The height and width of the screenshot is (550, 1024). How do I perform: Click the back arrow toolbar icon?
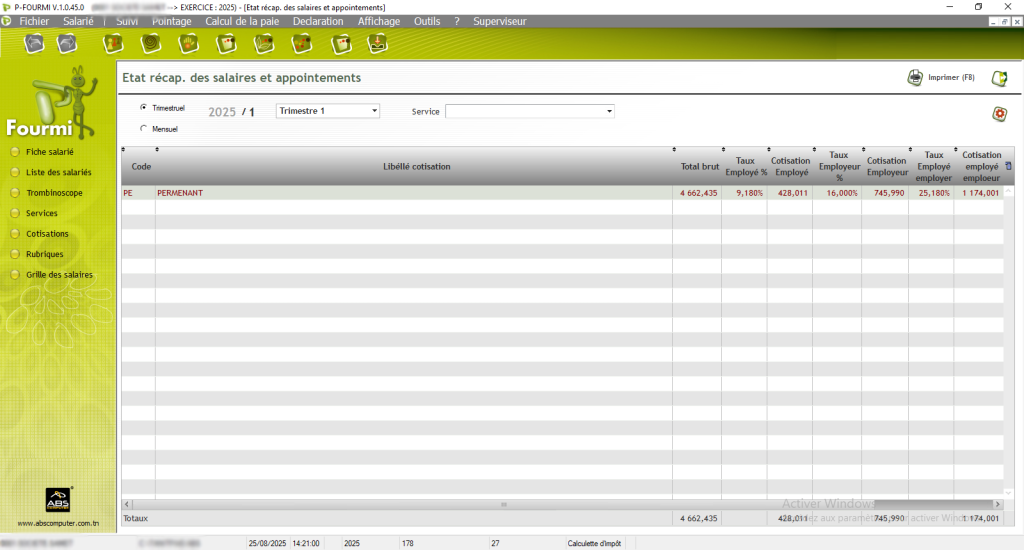(x=35, y=43)
